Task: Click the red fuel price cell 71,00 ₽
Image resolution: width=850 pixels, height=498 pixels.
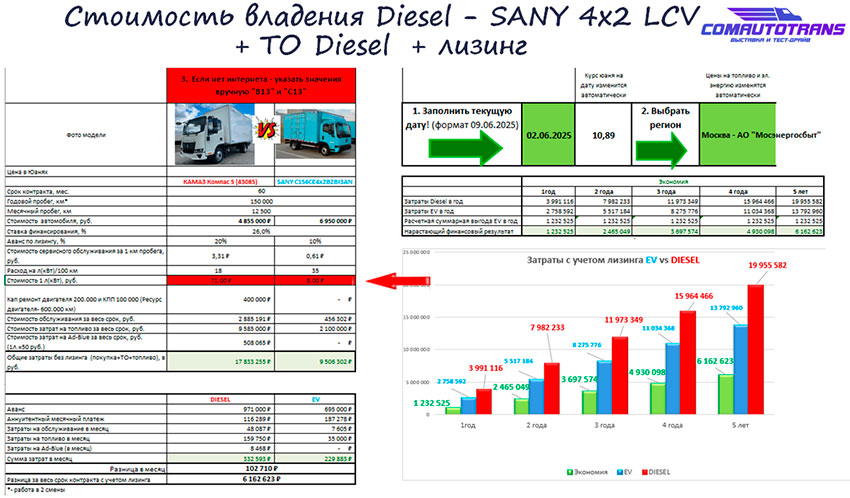Action: point(221,281)
